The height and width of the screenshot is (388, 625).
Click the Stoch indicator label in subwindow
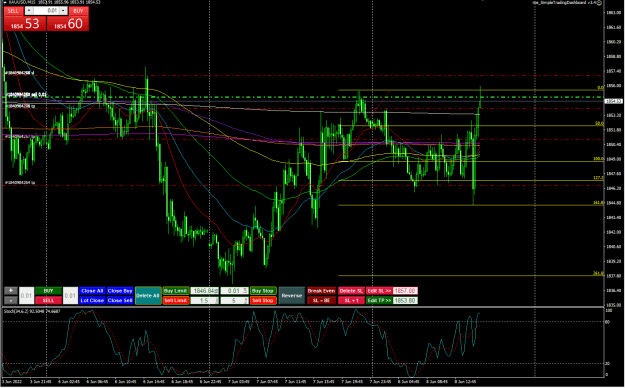click(x=32, y=311)
